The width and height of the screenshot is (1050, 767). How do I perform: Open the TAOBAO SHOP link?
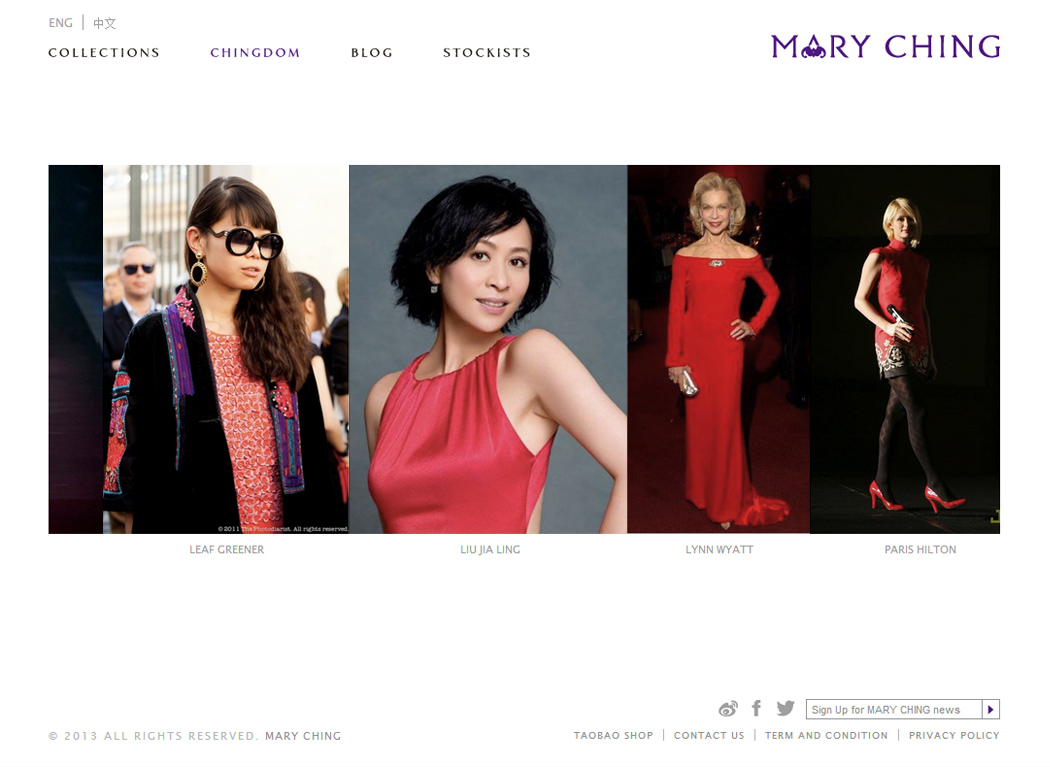613,736
